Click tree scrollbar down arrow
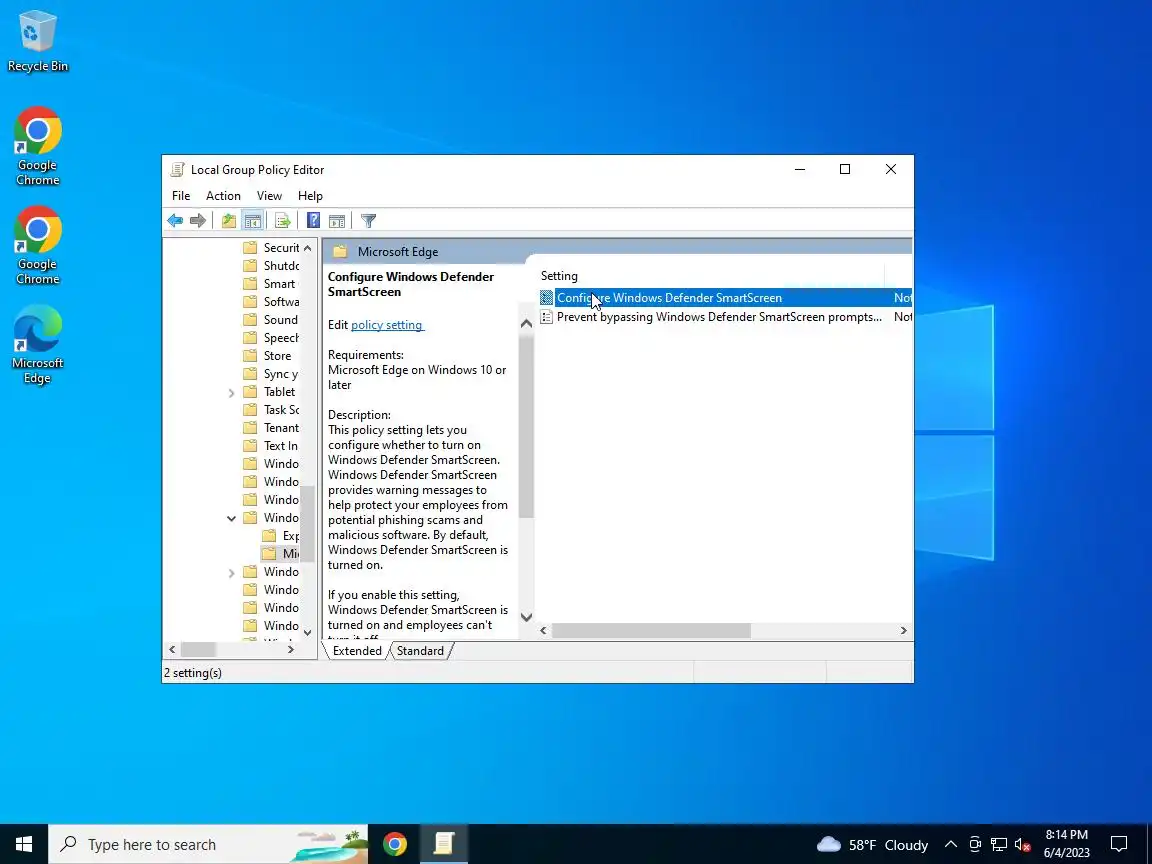 308,633
